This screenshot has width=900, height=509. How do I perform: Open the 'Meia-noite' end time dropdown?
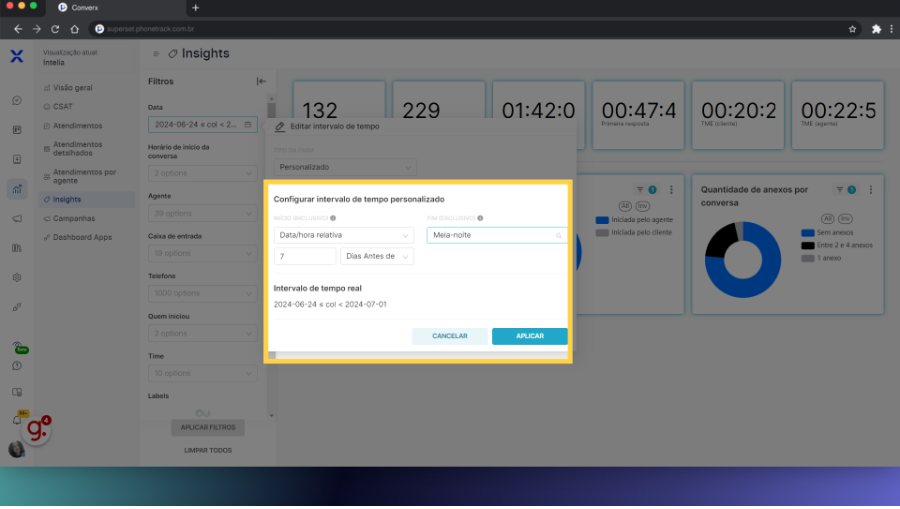tap(496, 236)
